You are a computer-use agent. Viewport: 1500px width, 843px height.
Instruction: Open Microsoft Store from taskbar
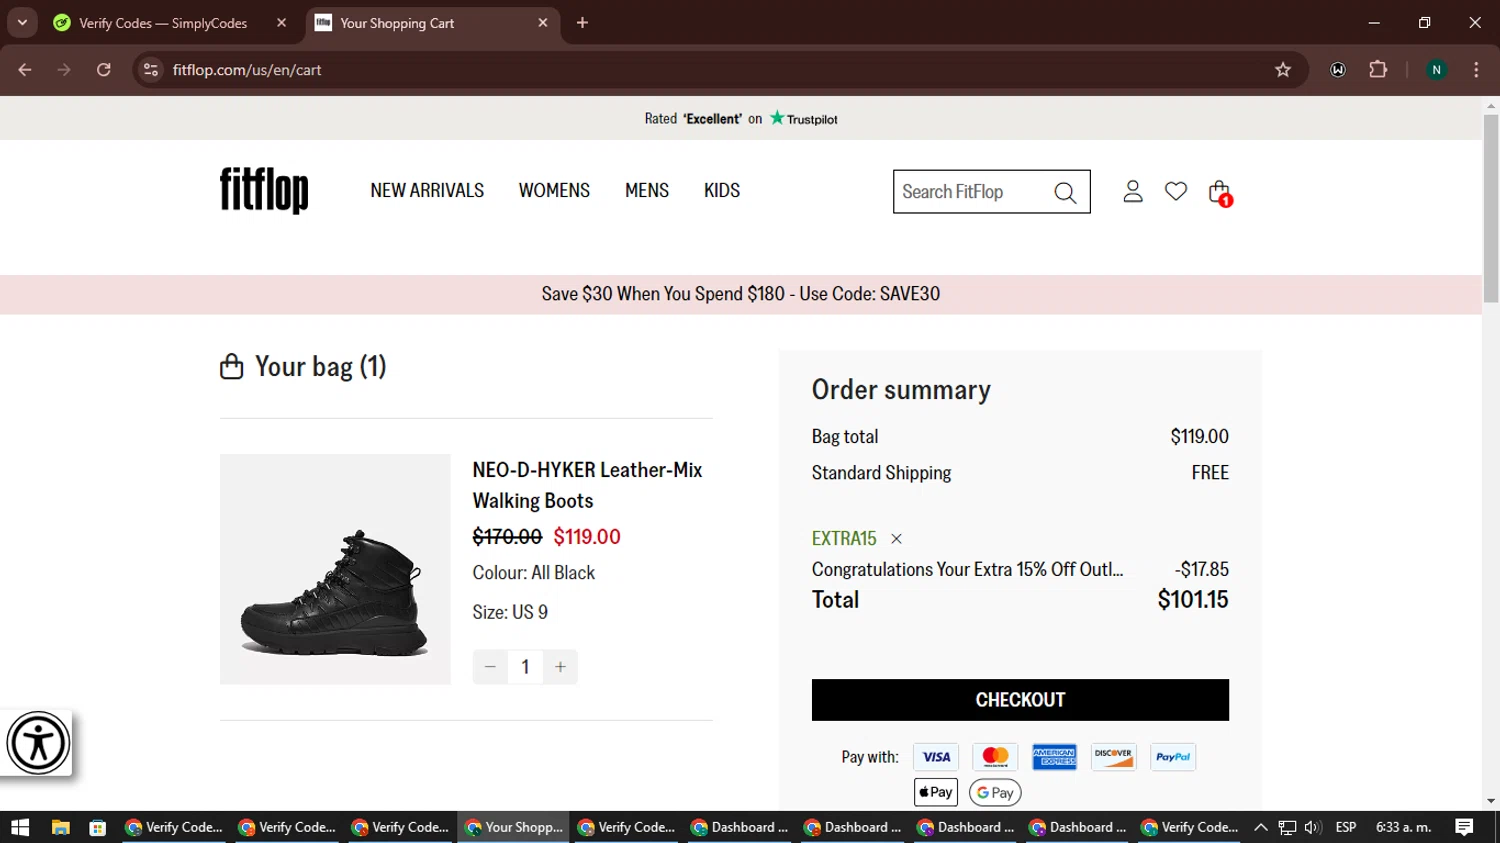tap(97, 827)
